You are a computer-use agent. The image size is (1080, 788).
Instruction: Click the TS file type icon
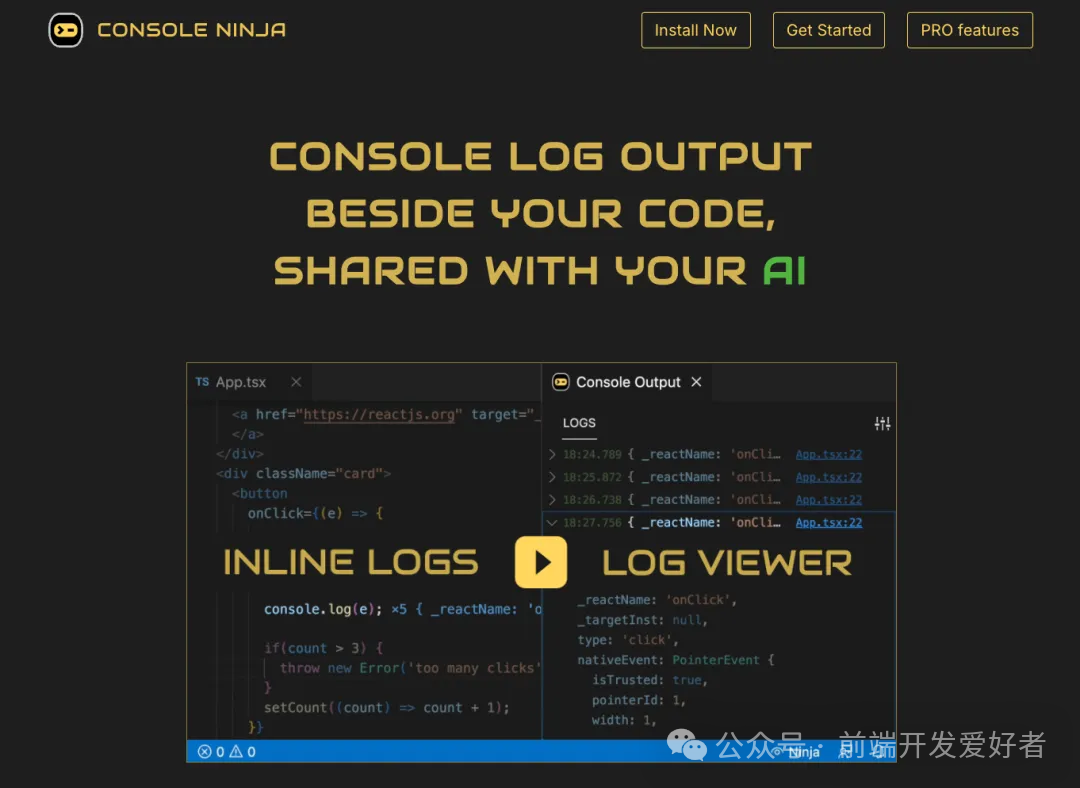coord(202,382)
